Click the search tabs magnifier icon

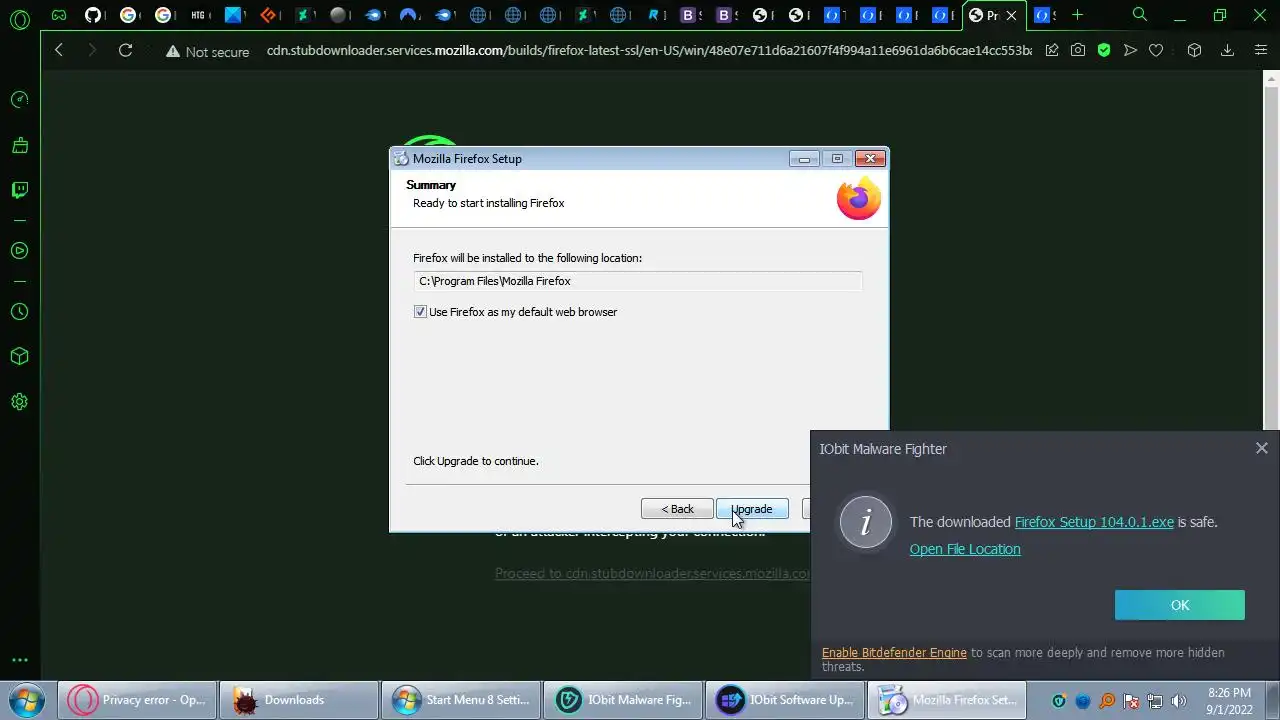(1140, 15)
